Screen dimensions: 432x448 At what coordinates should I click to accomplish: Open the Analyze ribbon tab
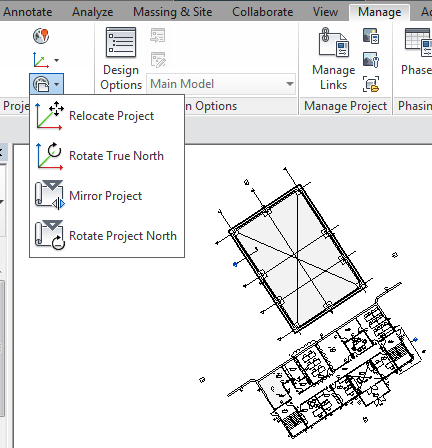pos(93,12)
